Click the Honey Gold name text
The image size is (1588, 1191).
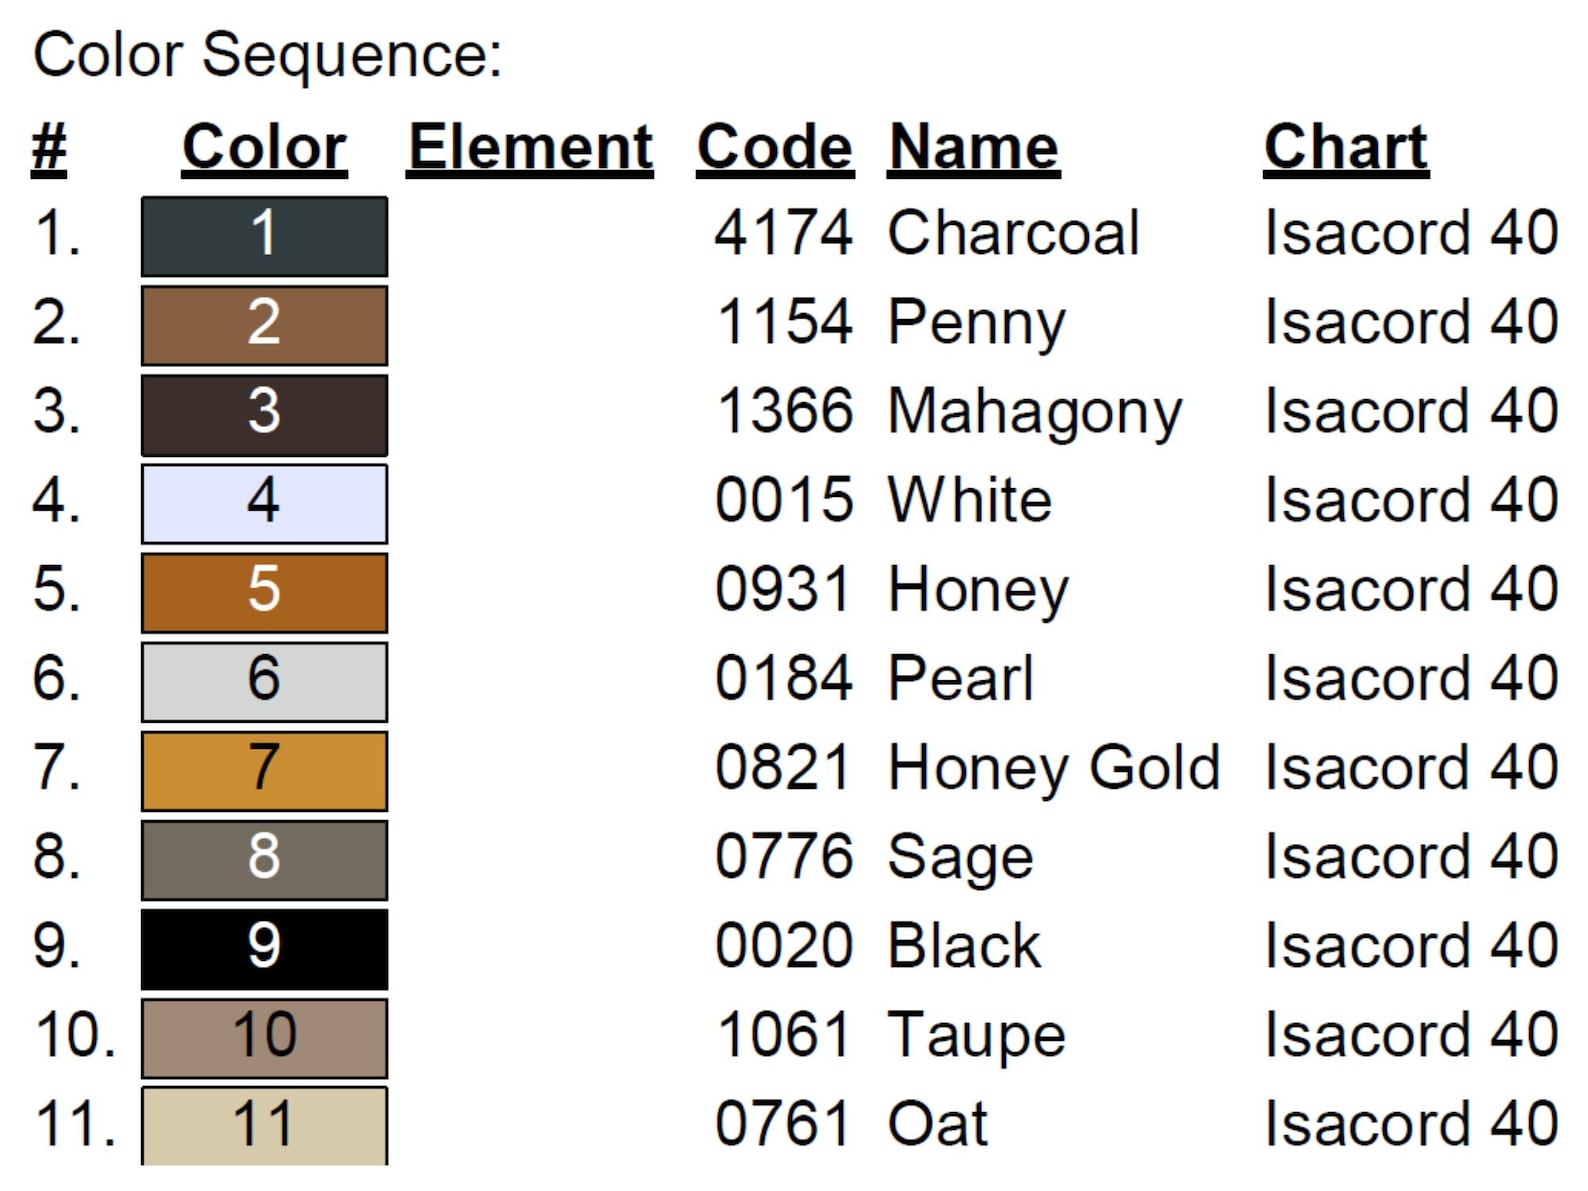(x=1054, y=769)
